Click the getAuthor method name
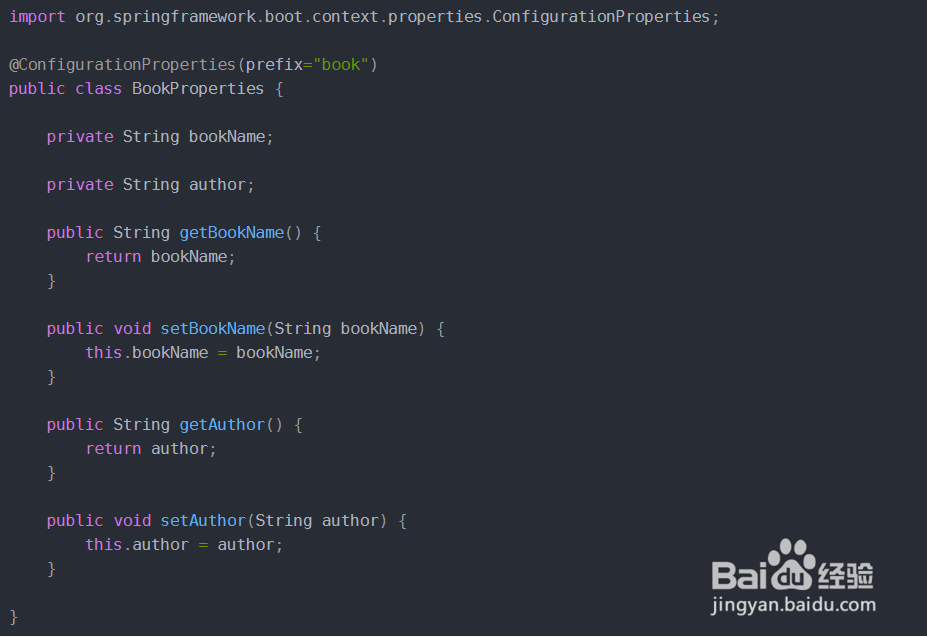Image resolution: width=927 pixels, height=637 pixels. pyautogui.click(x=222, y=425)
